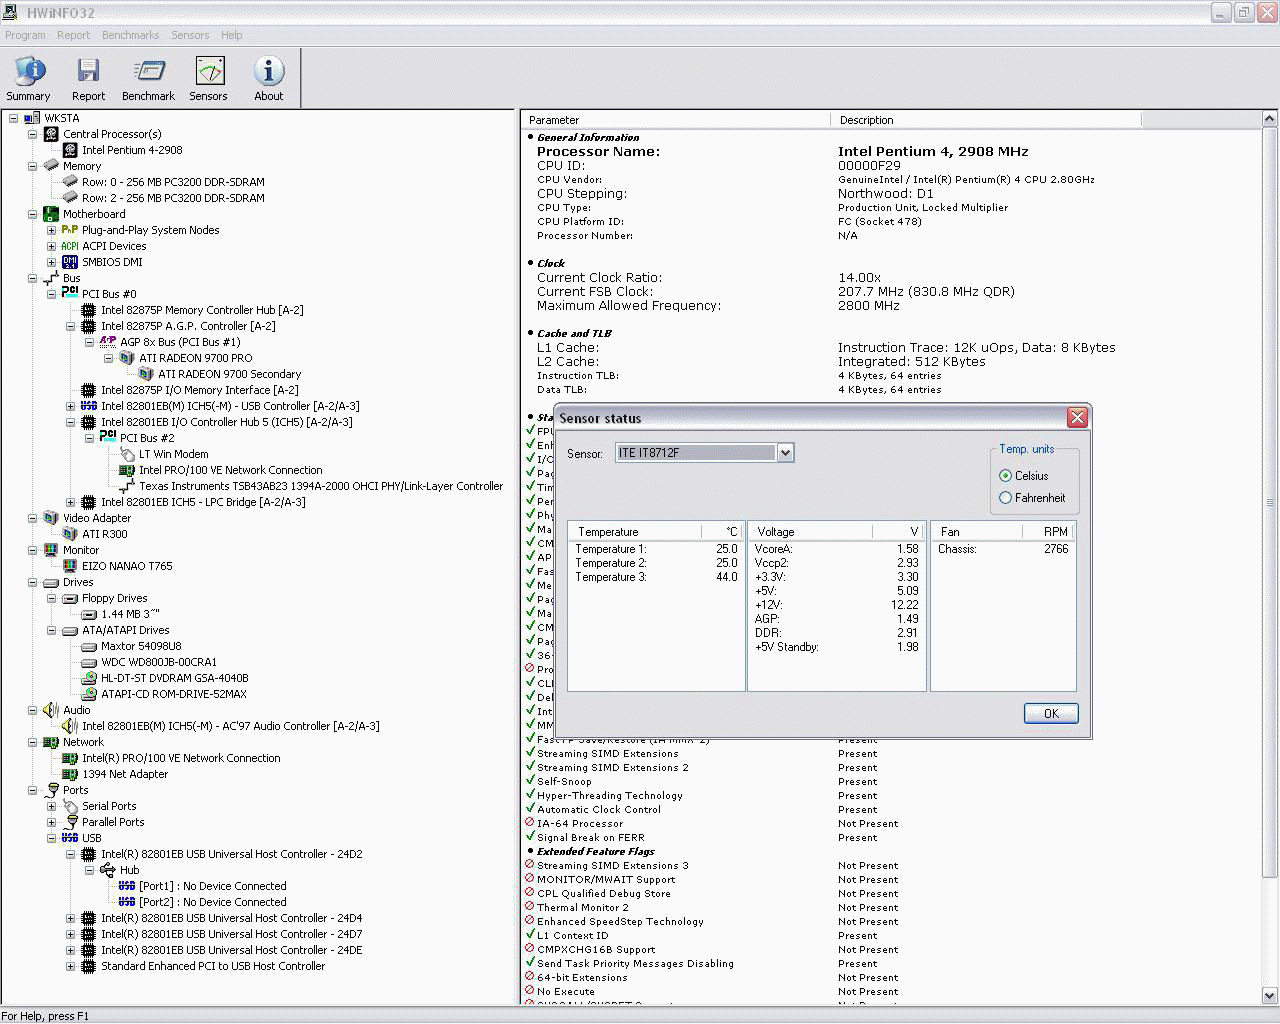Image resolution: width=1280 pixels, height=1024 pixels.
Task: Select the ATAPI-CD ROM-DRIVE-52MAX icon
Action: coord(89,694)
